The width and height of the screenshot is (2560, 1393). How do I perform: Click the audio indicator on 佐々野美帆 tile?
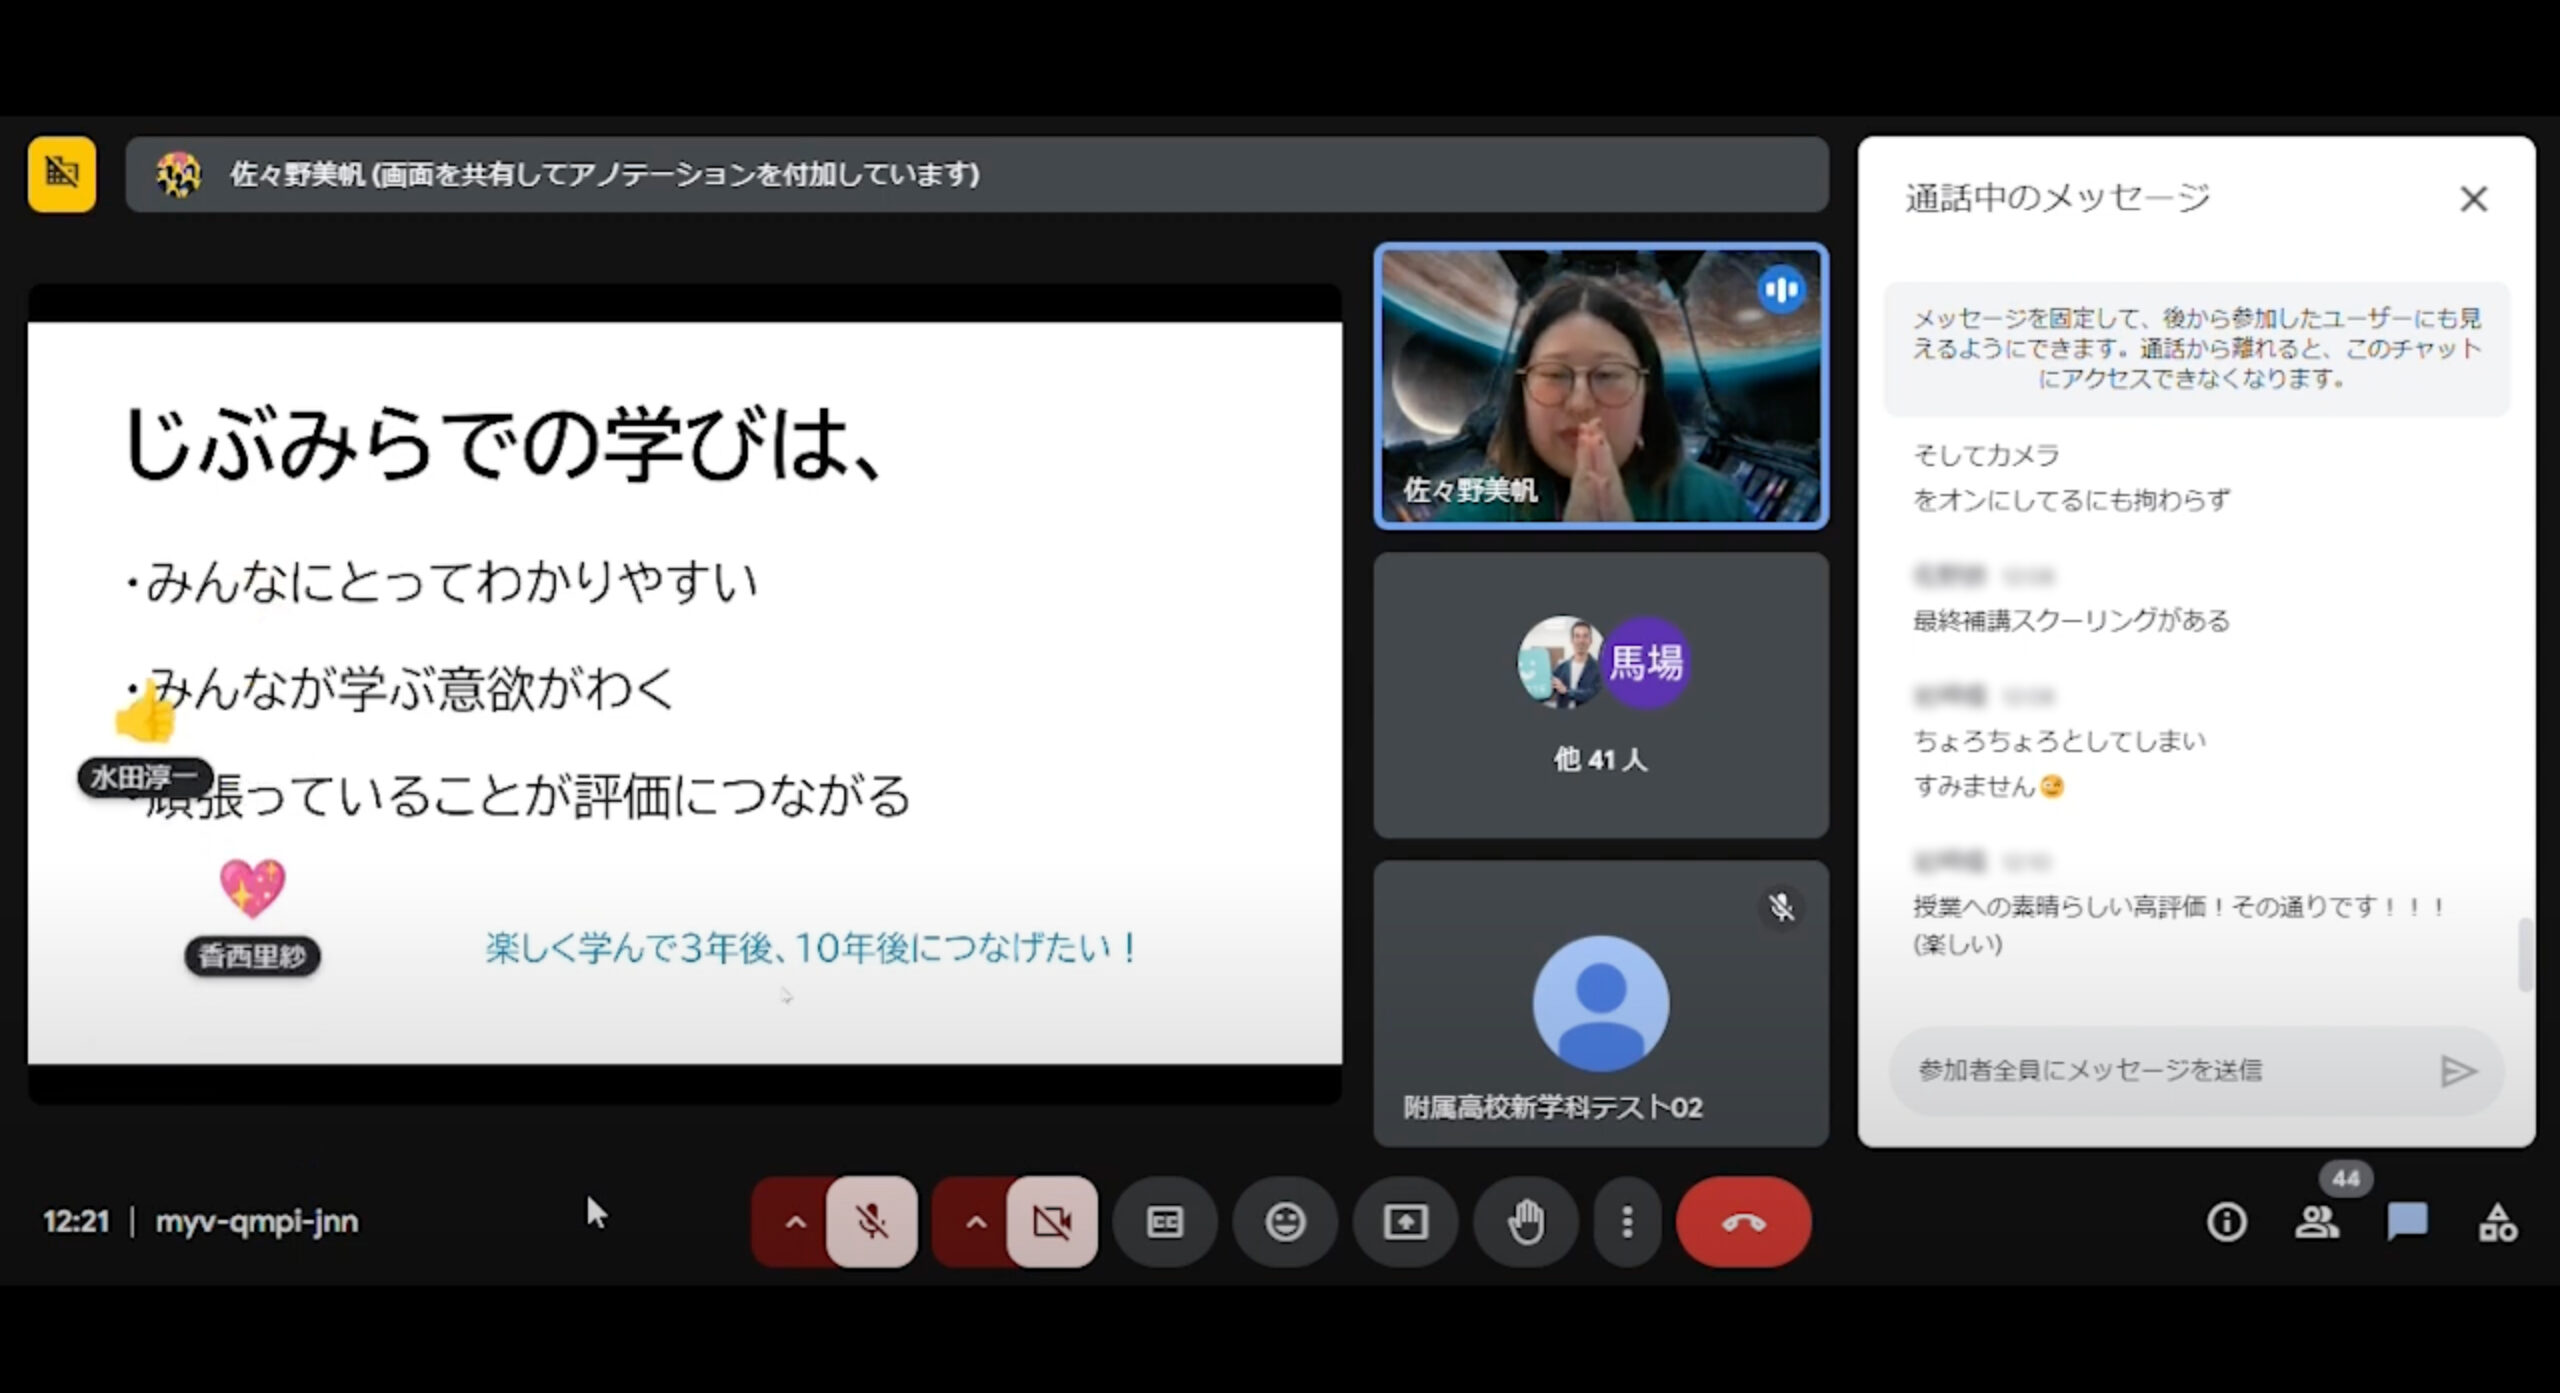click(x=1781, y=290)
